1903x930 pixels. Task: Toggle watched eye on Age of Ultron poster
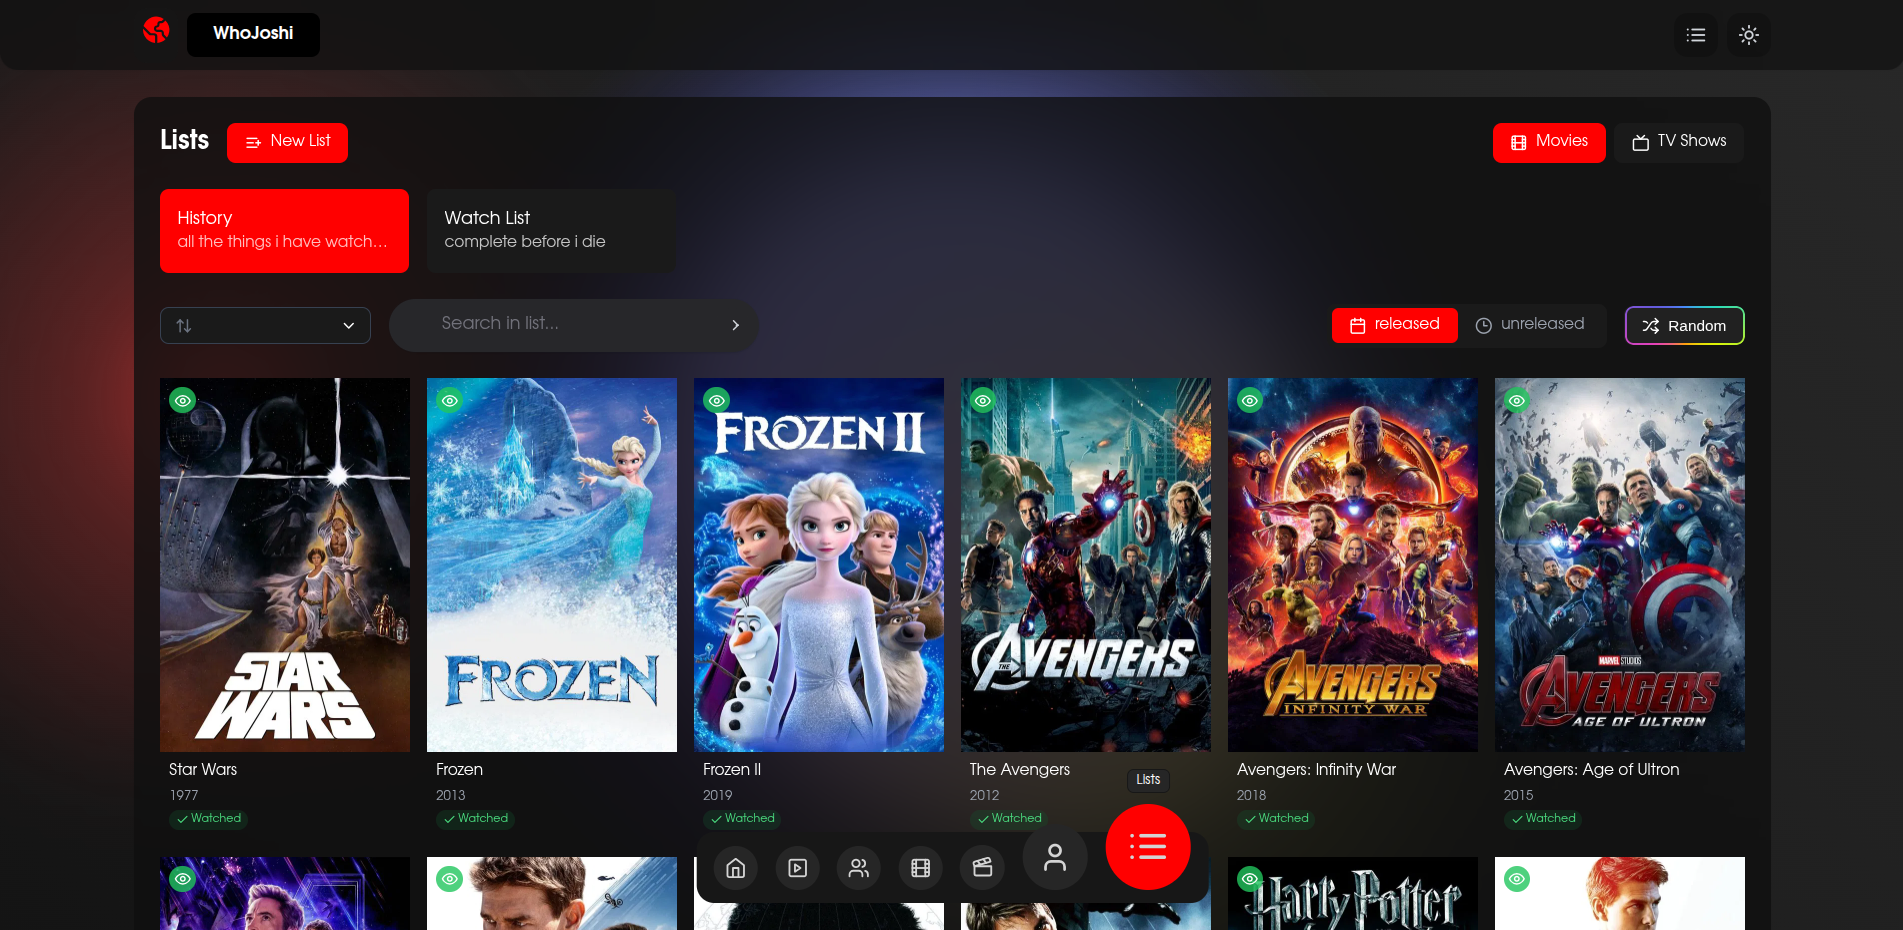pyautogui.click(x=1517, y=401)
